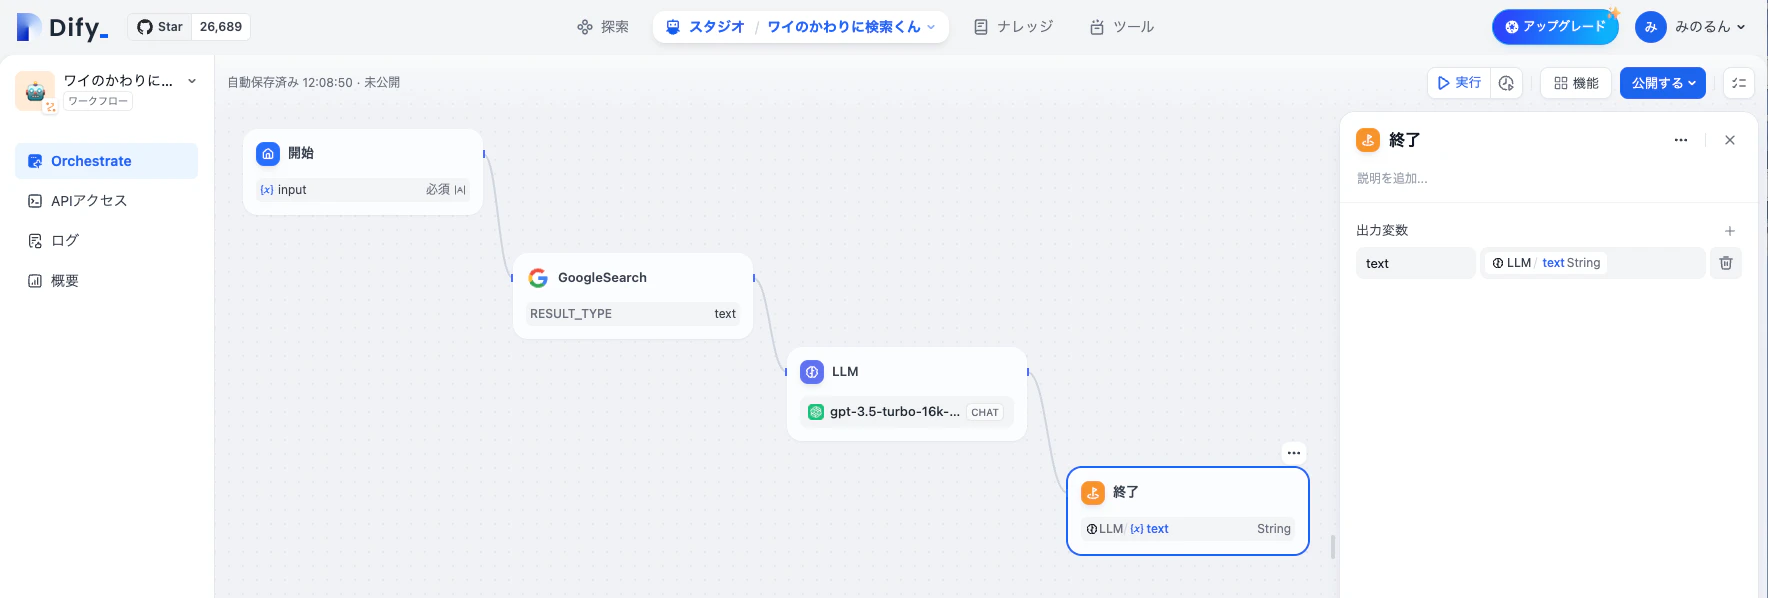The image size is (1768, 598).
Task: Click the Orchestrate sidebar icon
Action: (x=35, y=161)
